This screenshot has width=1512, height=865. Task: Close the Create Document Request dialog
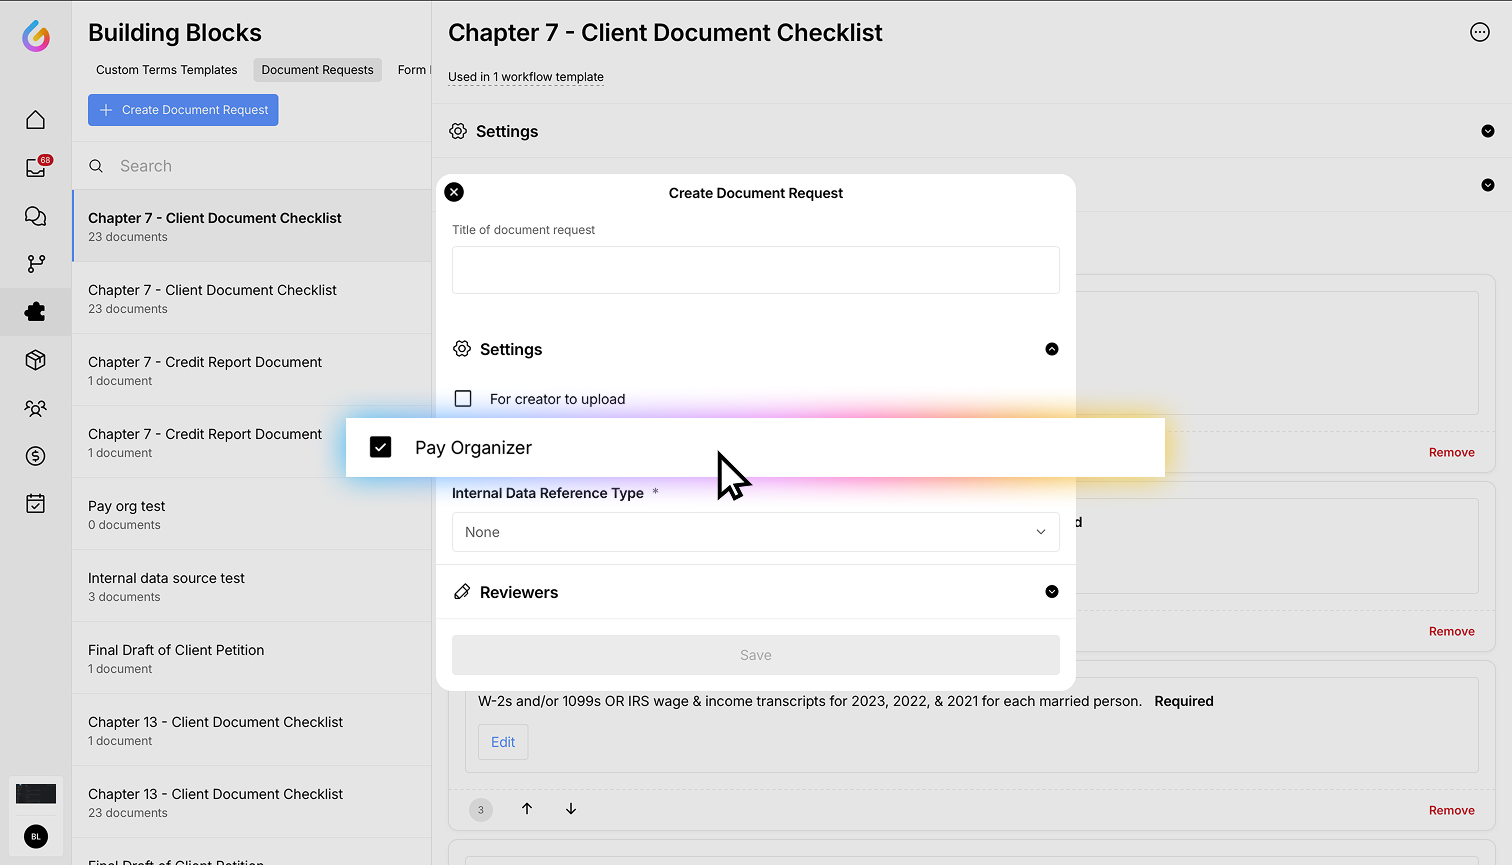coord(454,192)
